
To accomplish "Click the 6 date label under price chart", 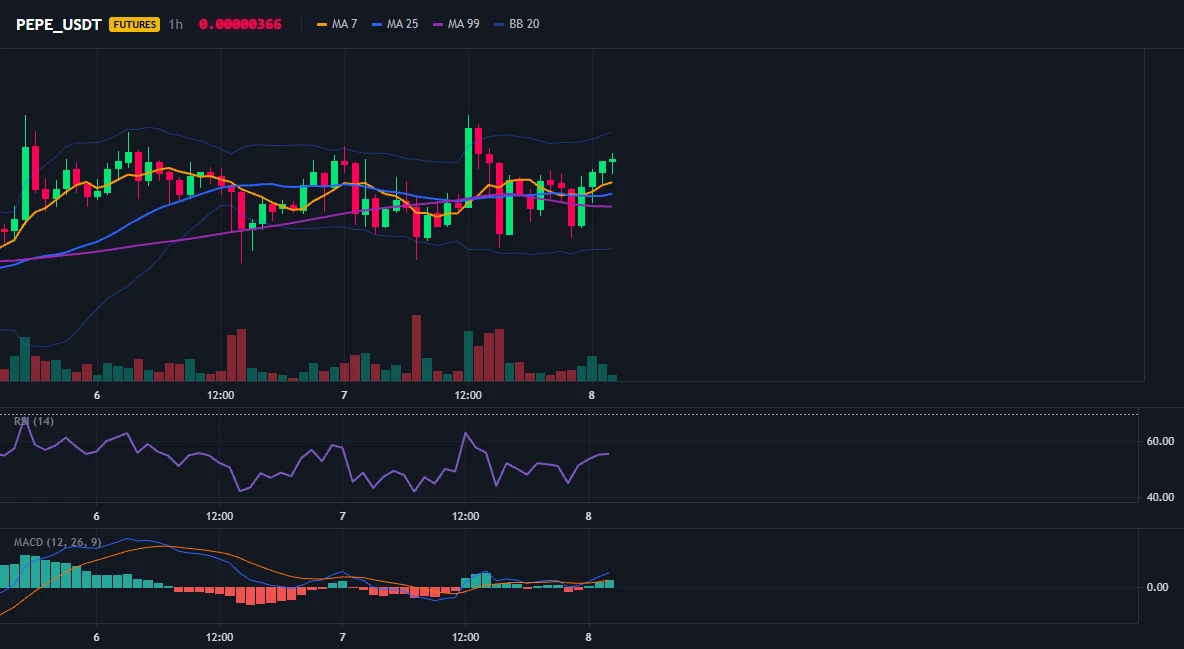I will (97, 395).
